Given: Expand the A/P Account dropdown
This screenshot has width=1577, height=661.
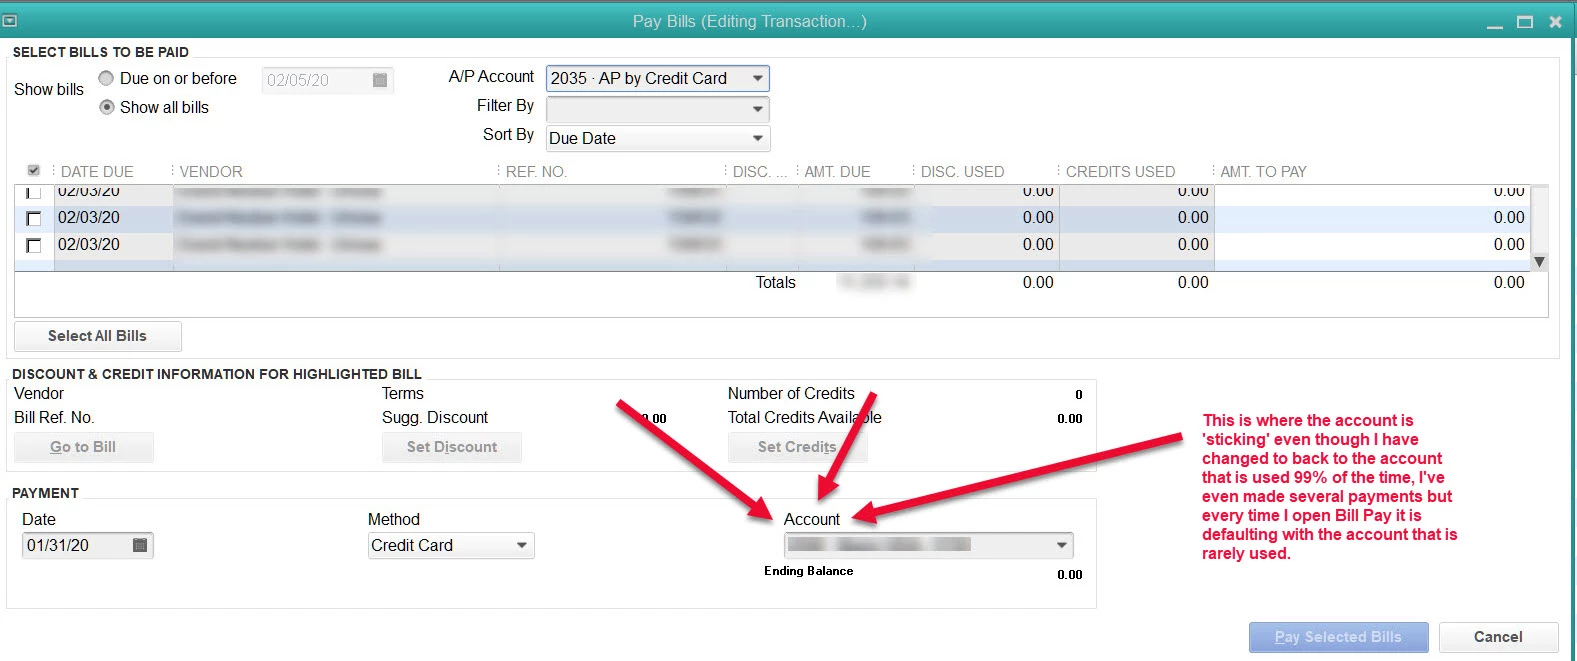Looking at the screenshot, I should point(758,78).
